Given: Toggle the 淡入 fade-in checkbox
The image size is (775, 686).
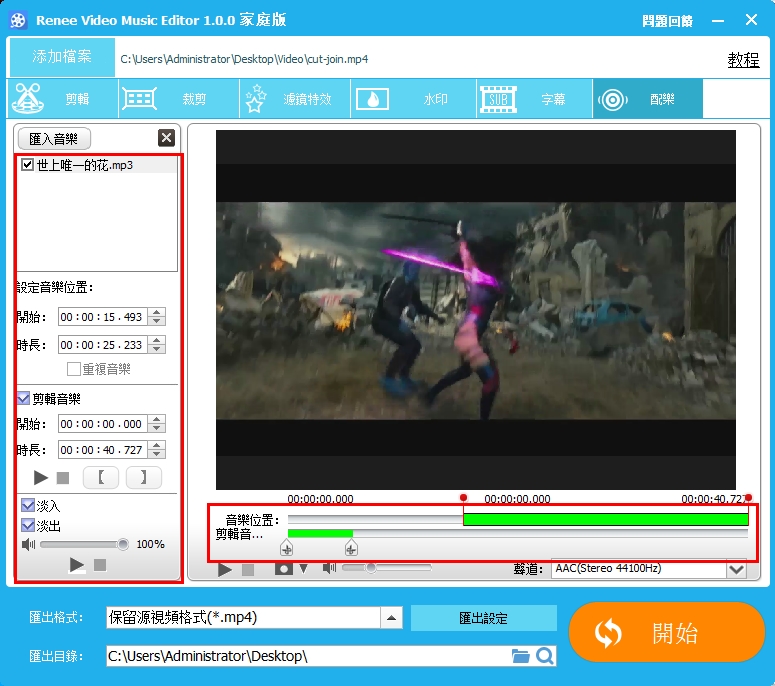Looking at the screenshot, I should [28, 505].
